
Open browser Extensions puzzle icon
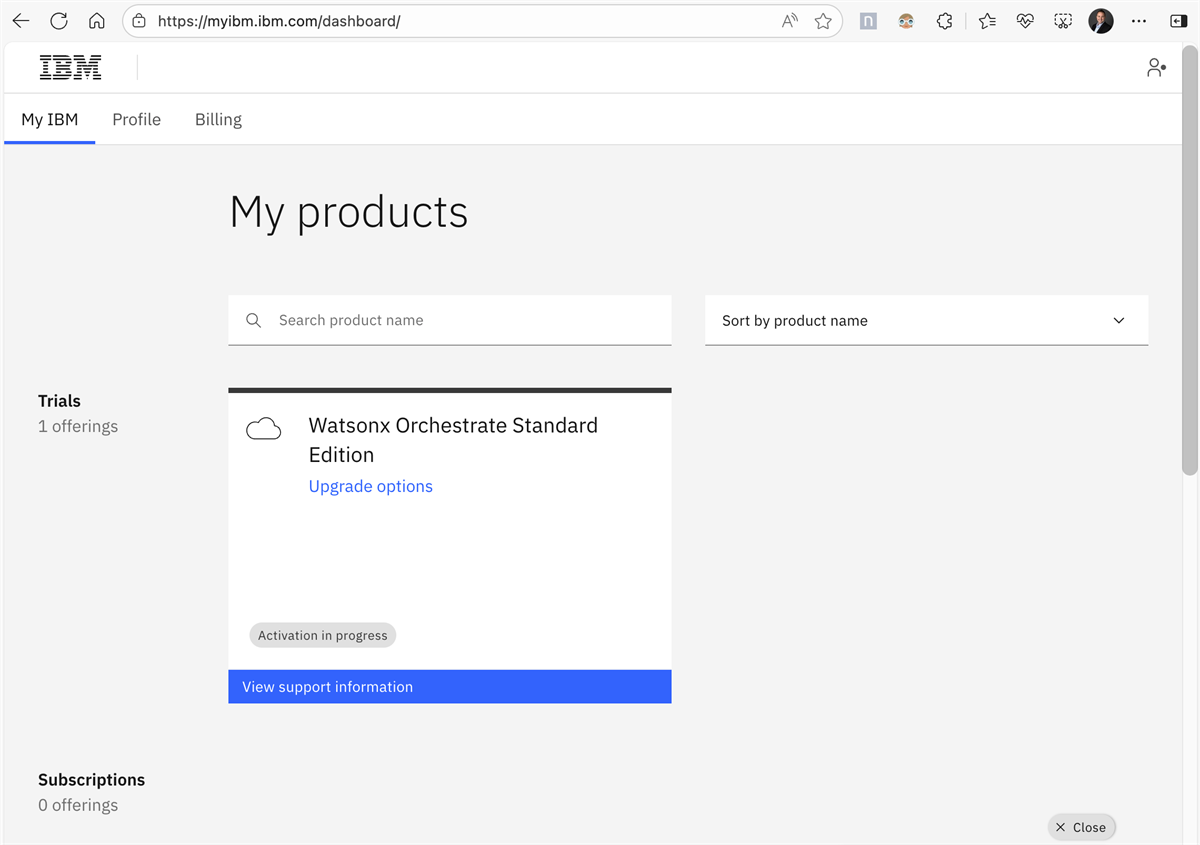(x=944, y=21)
